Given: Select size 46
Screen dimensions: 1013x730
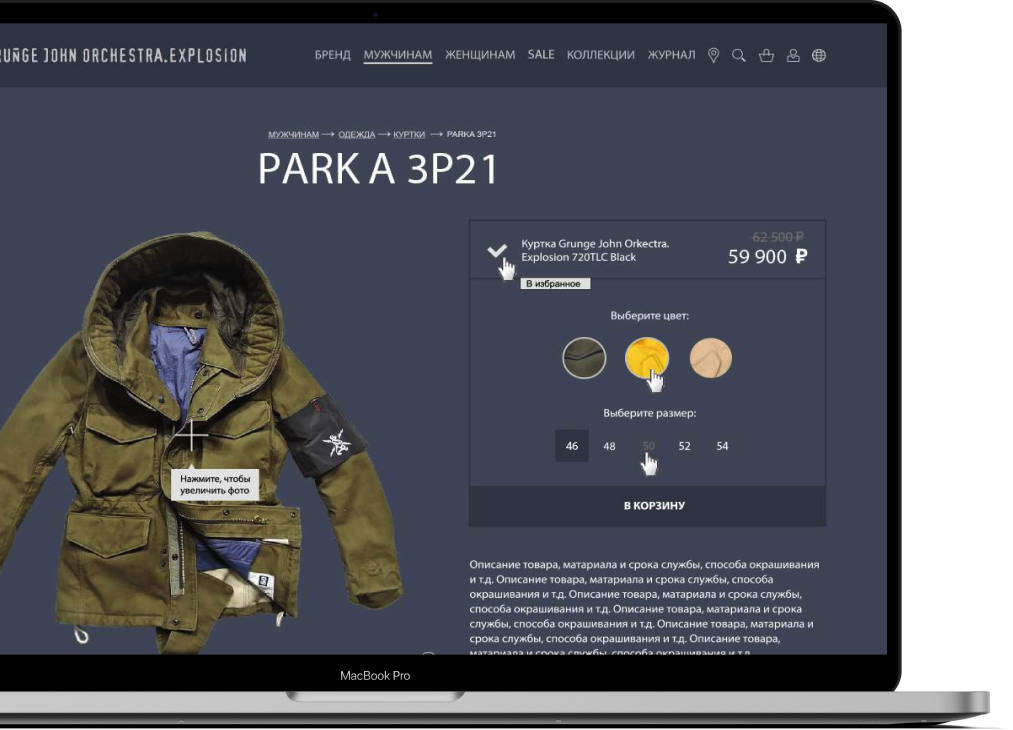Looking at the screenshot, I should [572, 446].
